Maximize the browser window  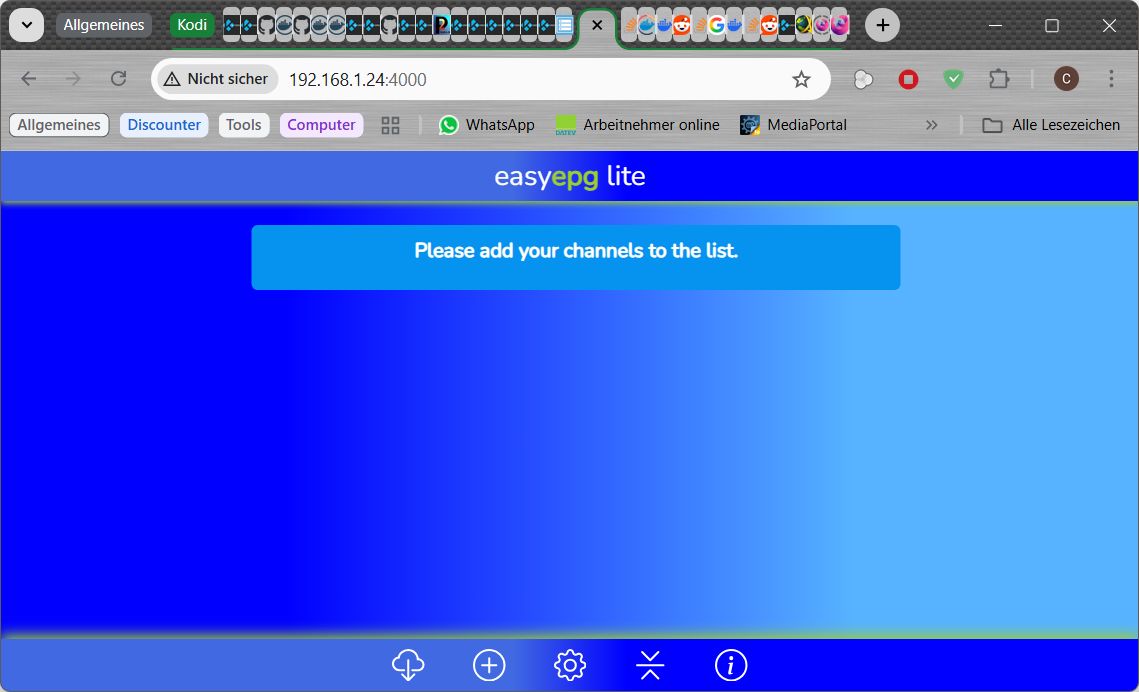click(1052, 25)
